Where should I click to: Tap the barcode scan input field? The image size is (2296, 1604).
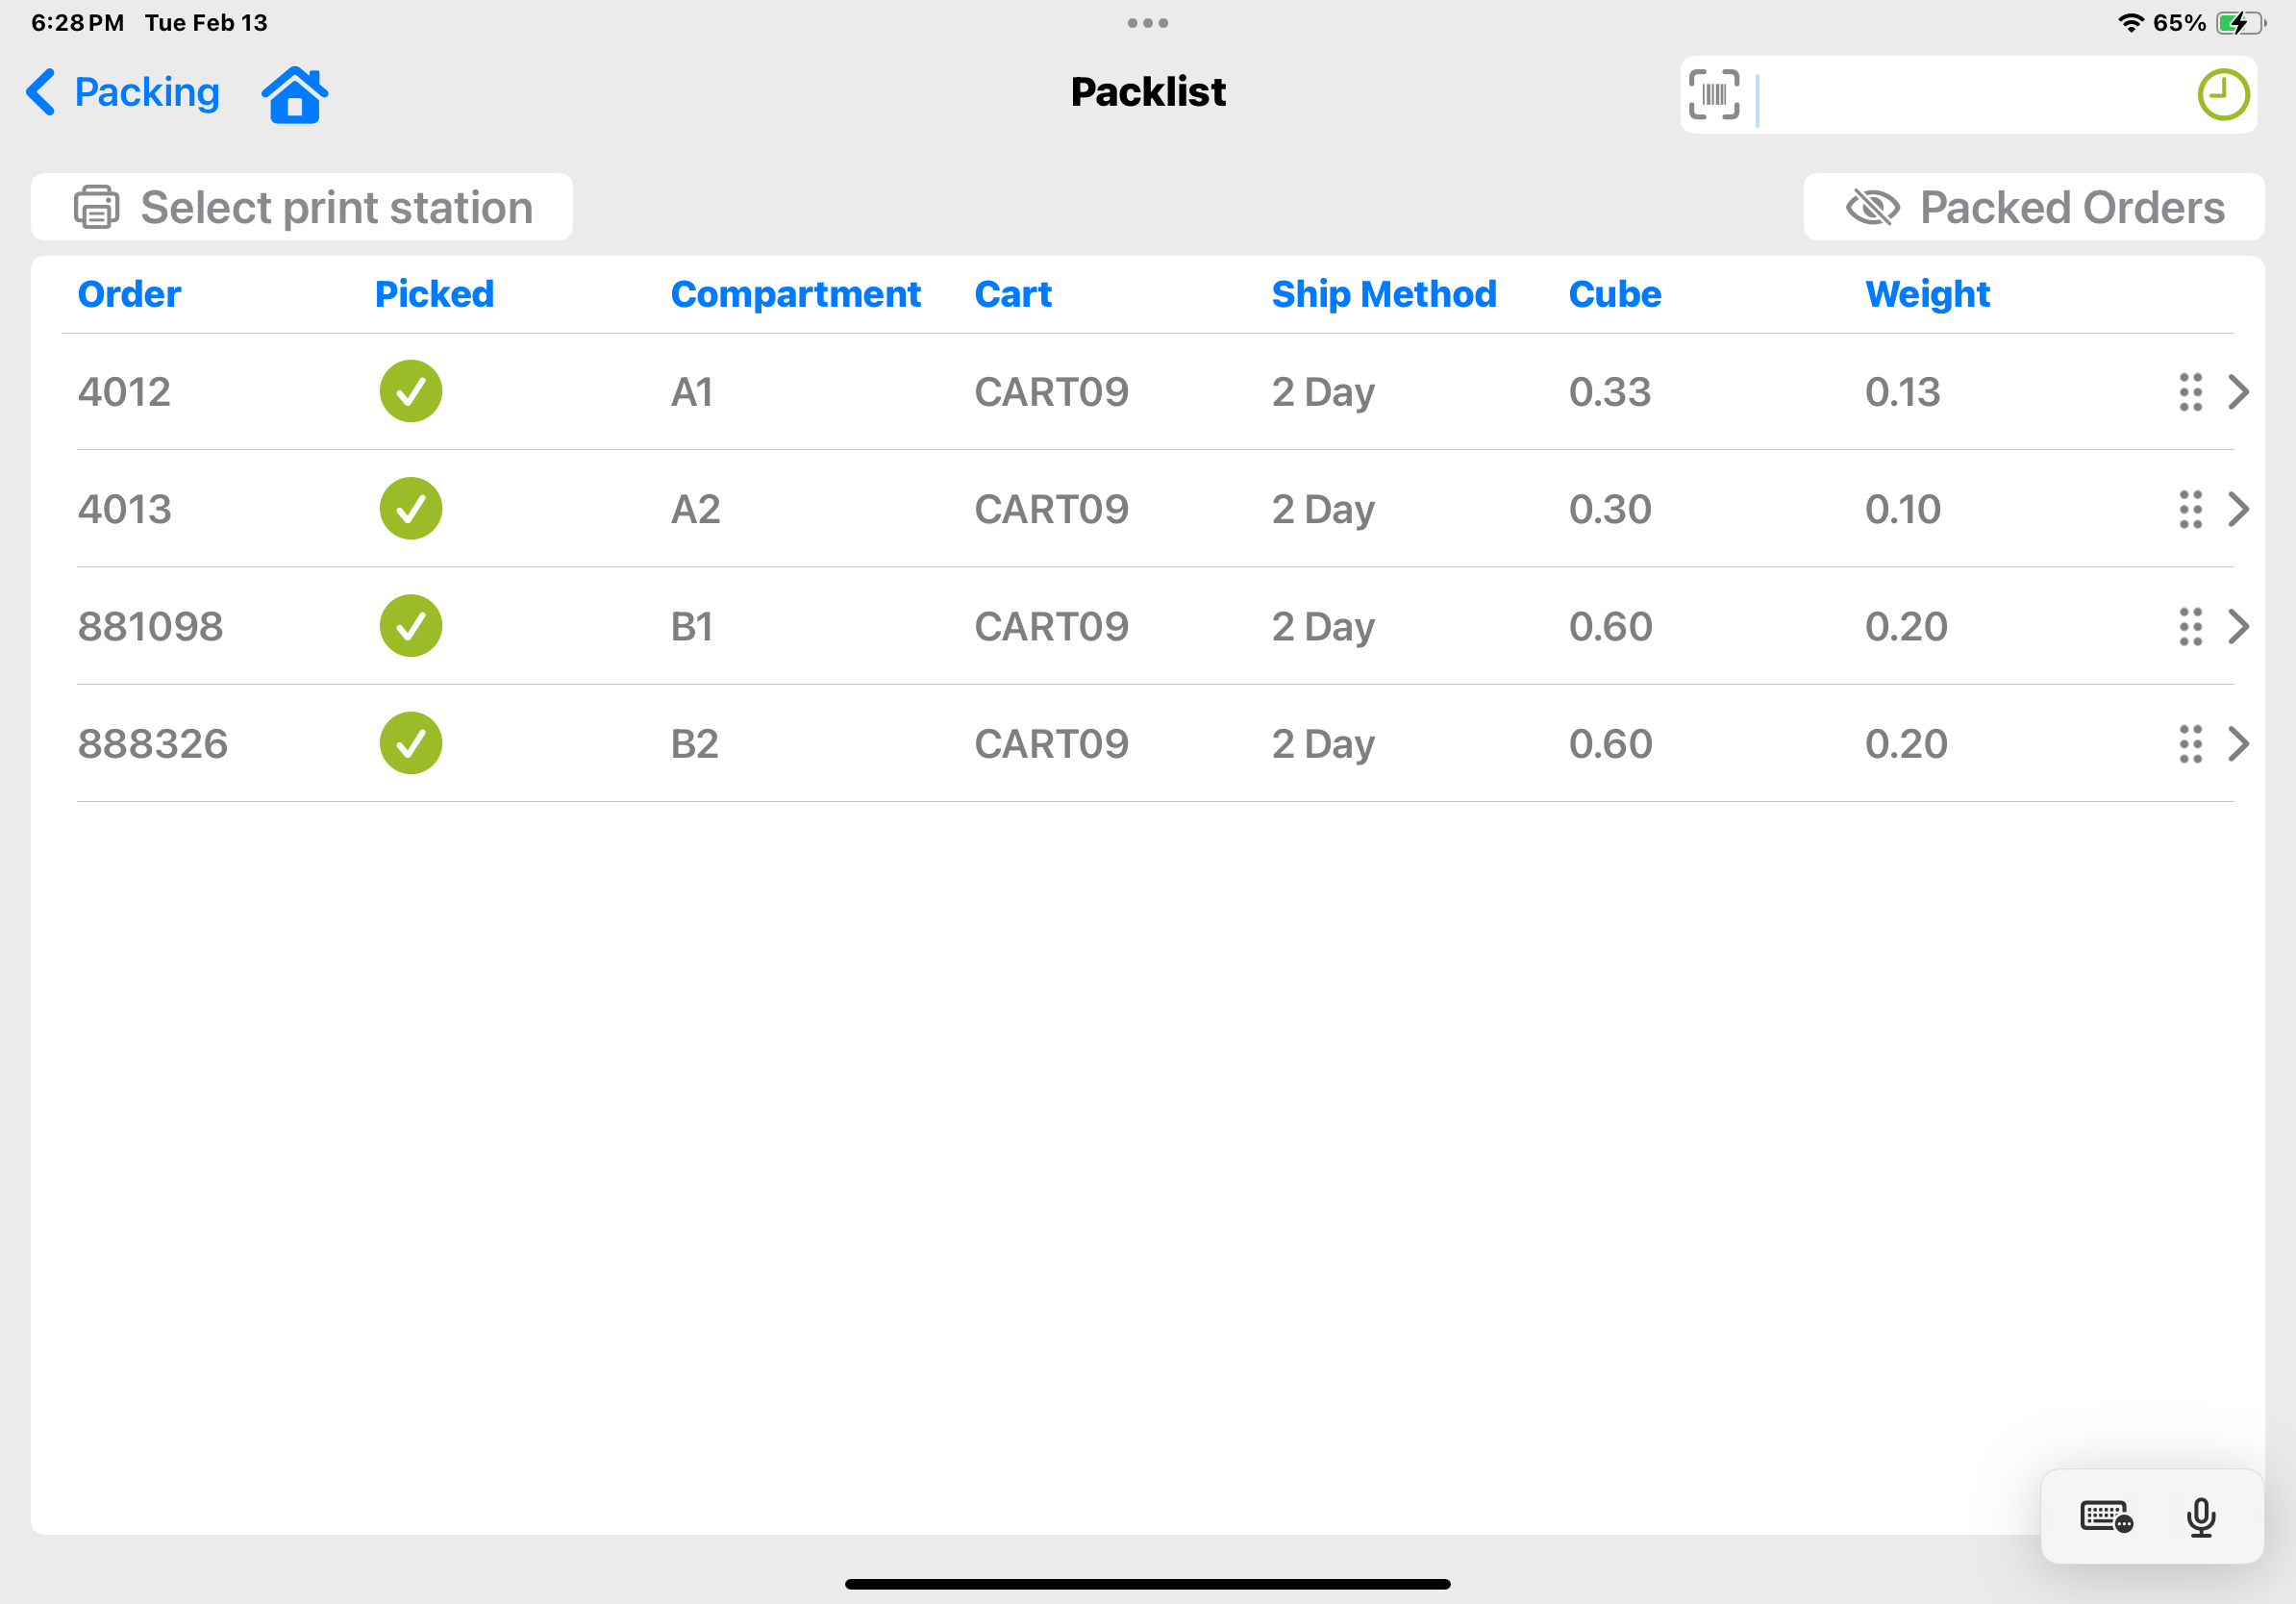pyautogui.click(x=1960, y=95)
